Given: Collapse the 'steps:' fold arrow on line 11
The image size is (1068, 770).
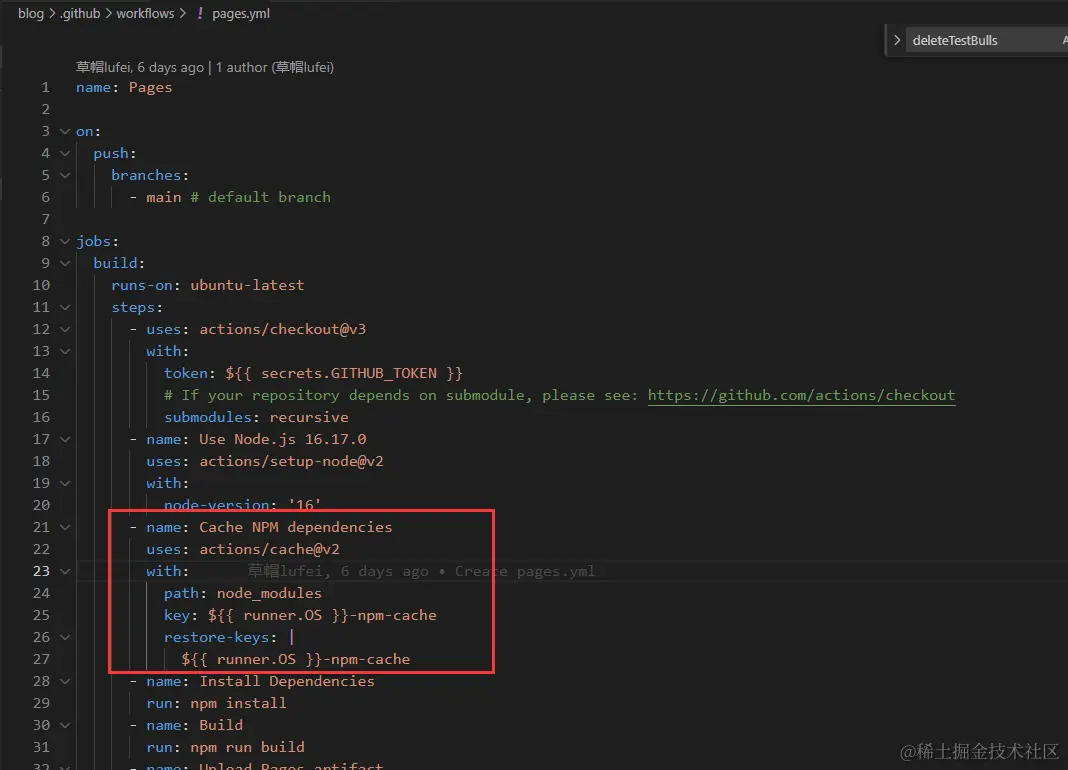Looking at the screenshot, I should [x=65, y=307].
